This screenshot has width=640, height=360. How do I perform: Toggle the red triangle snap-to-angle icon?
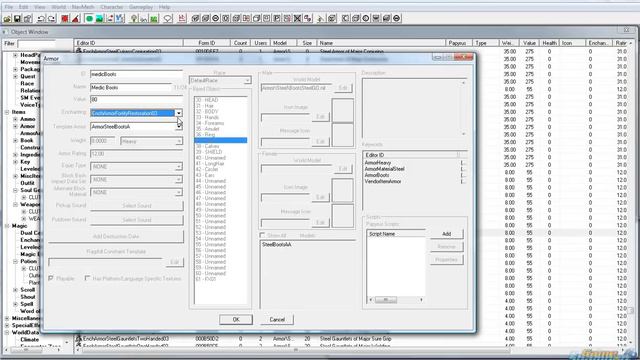pyautogui.click(x=76, y=18)
